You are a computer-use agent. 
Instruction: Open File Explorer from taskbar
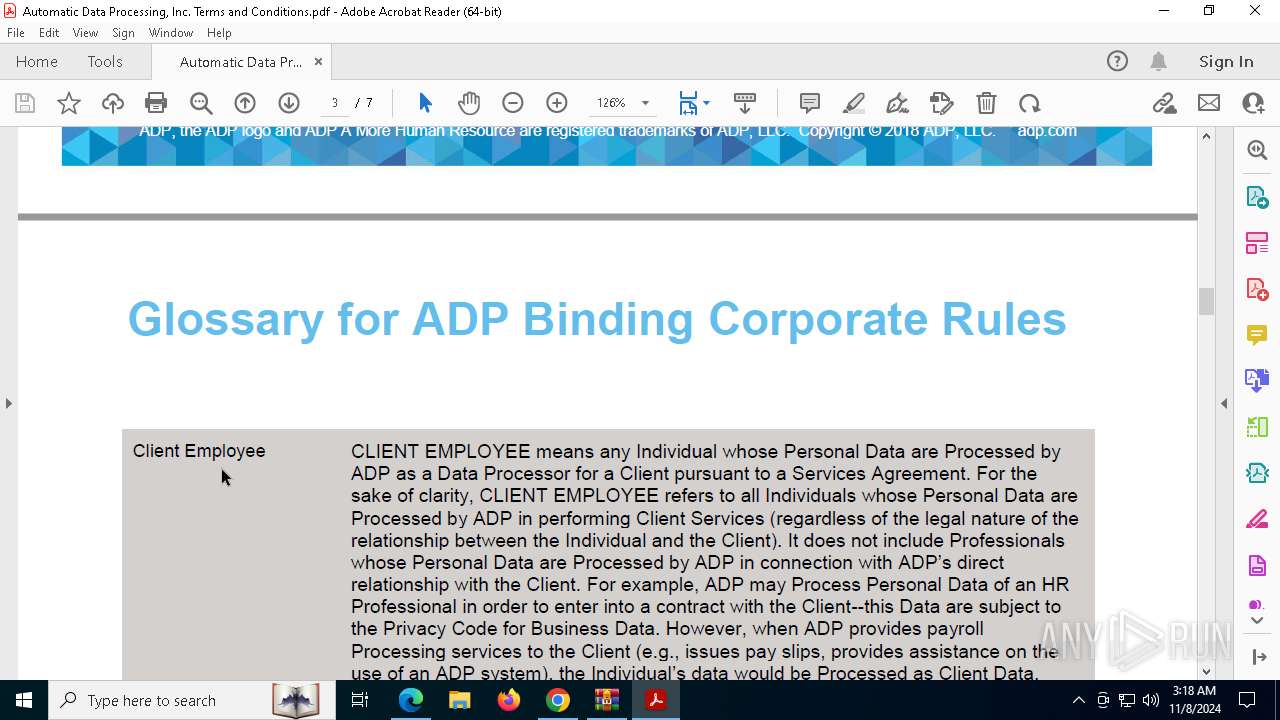point(460,700)
